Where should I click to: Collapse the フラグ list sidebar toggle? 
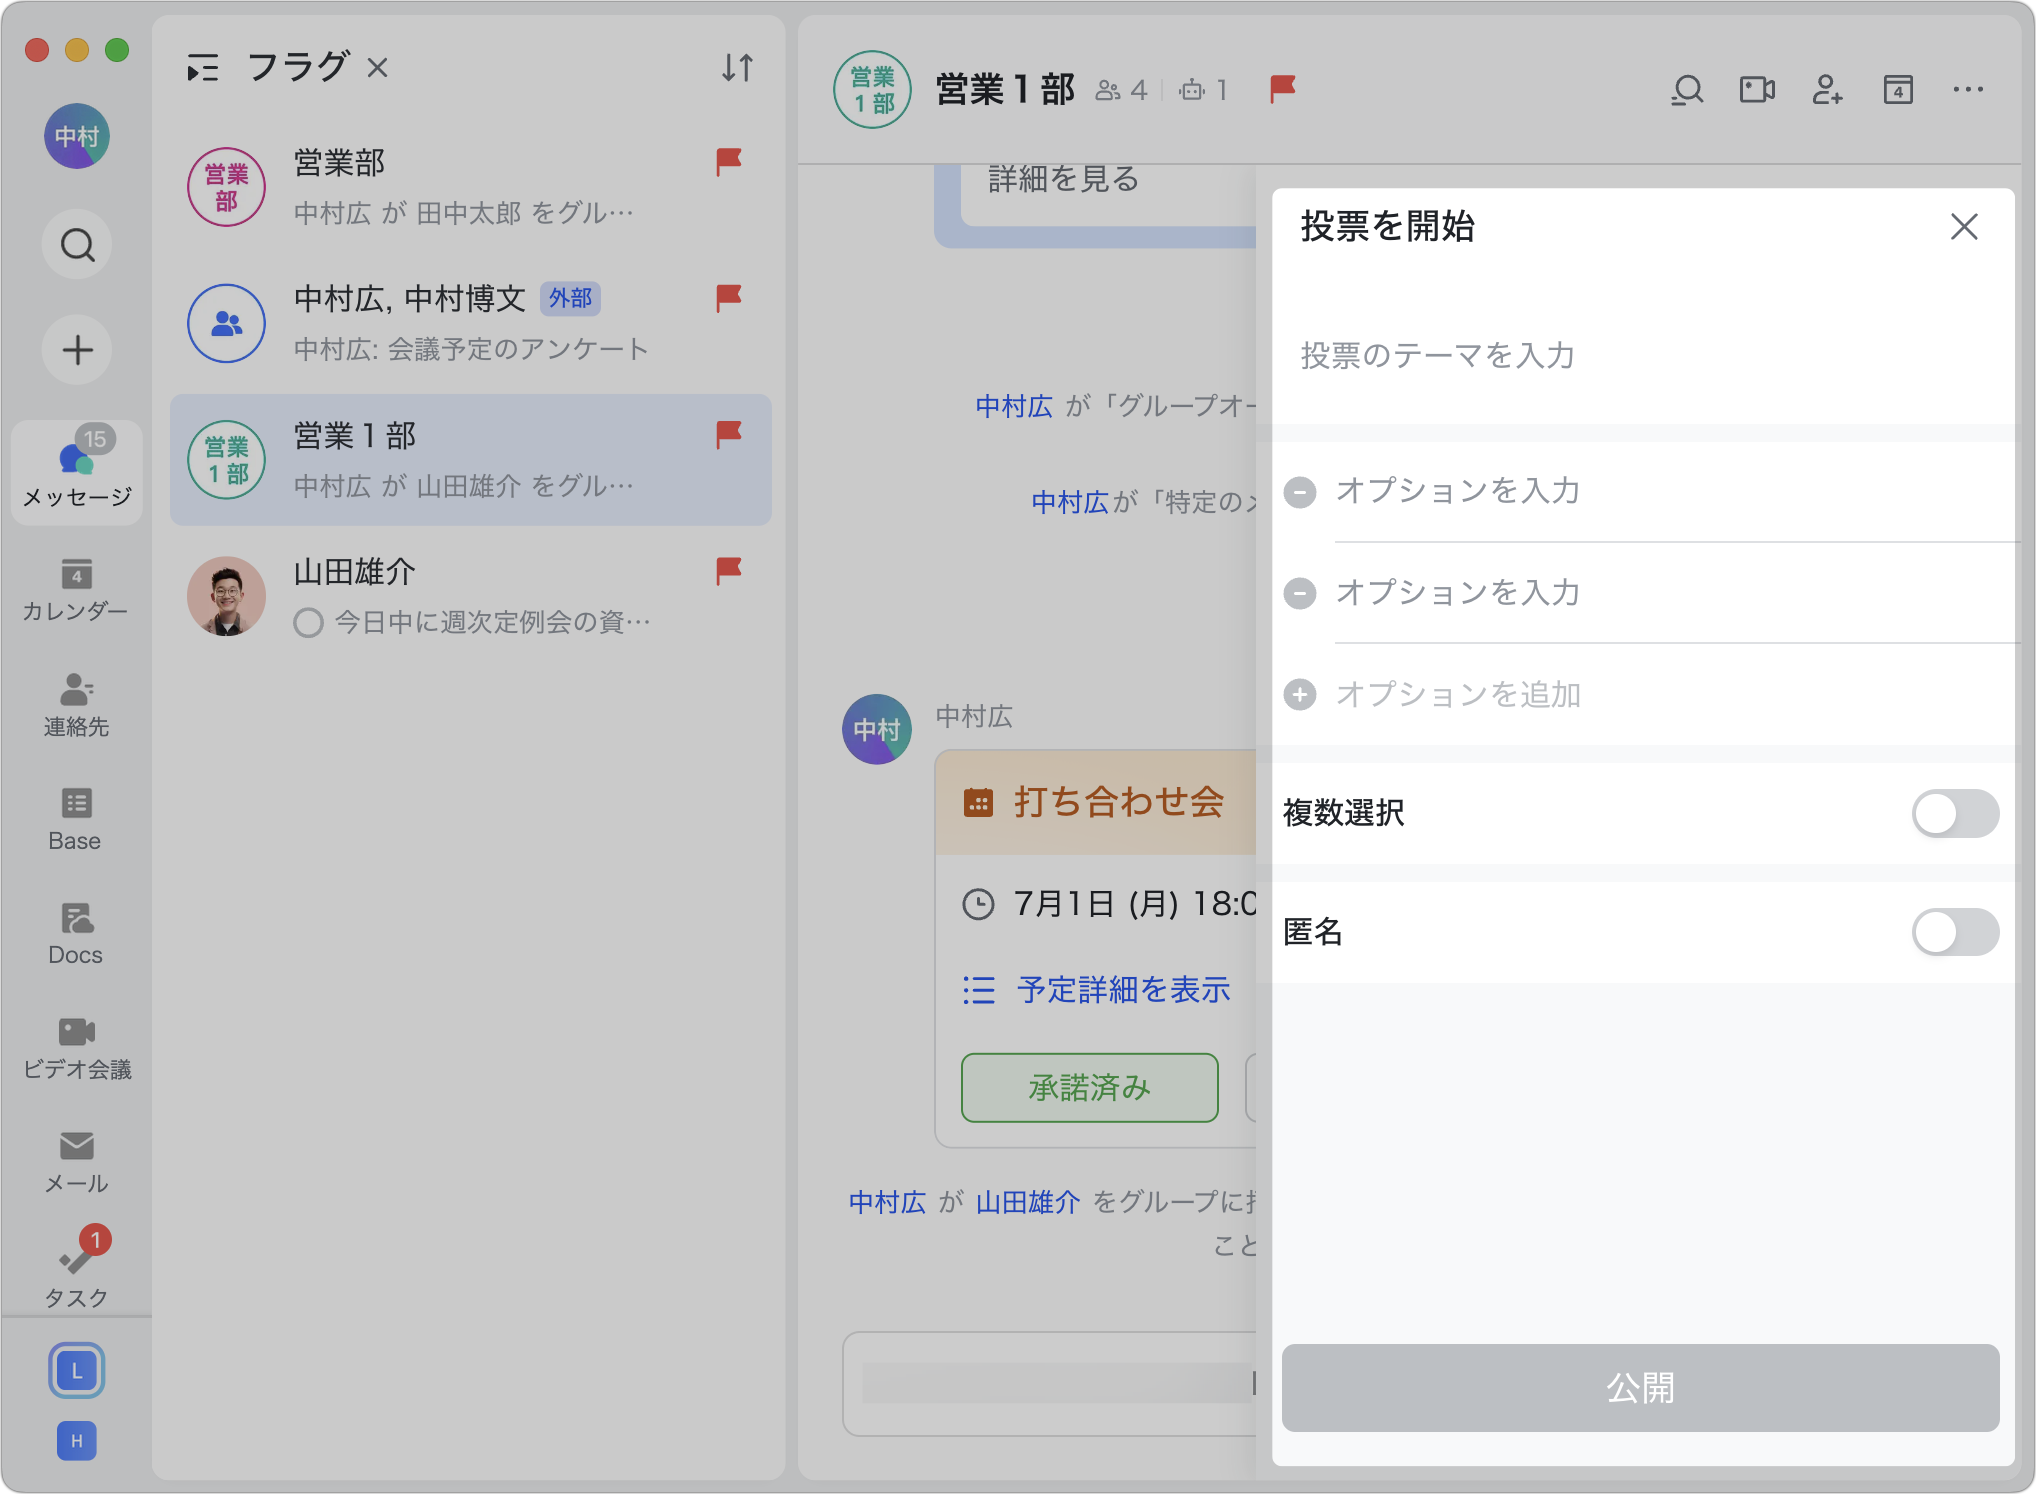pos(203,68)
